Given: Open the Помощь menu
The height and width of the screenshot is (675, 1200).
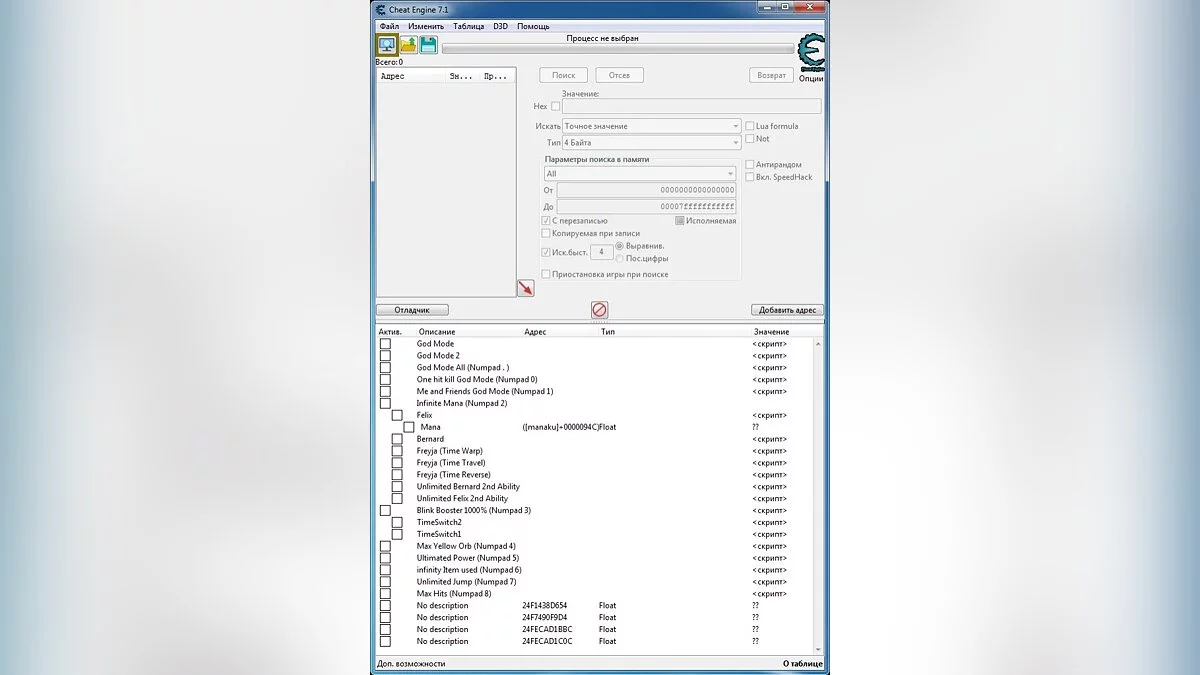Looking at the screenshot, I should [x=533, y=26].
